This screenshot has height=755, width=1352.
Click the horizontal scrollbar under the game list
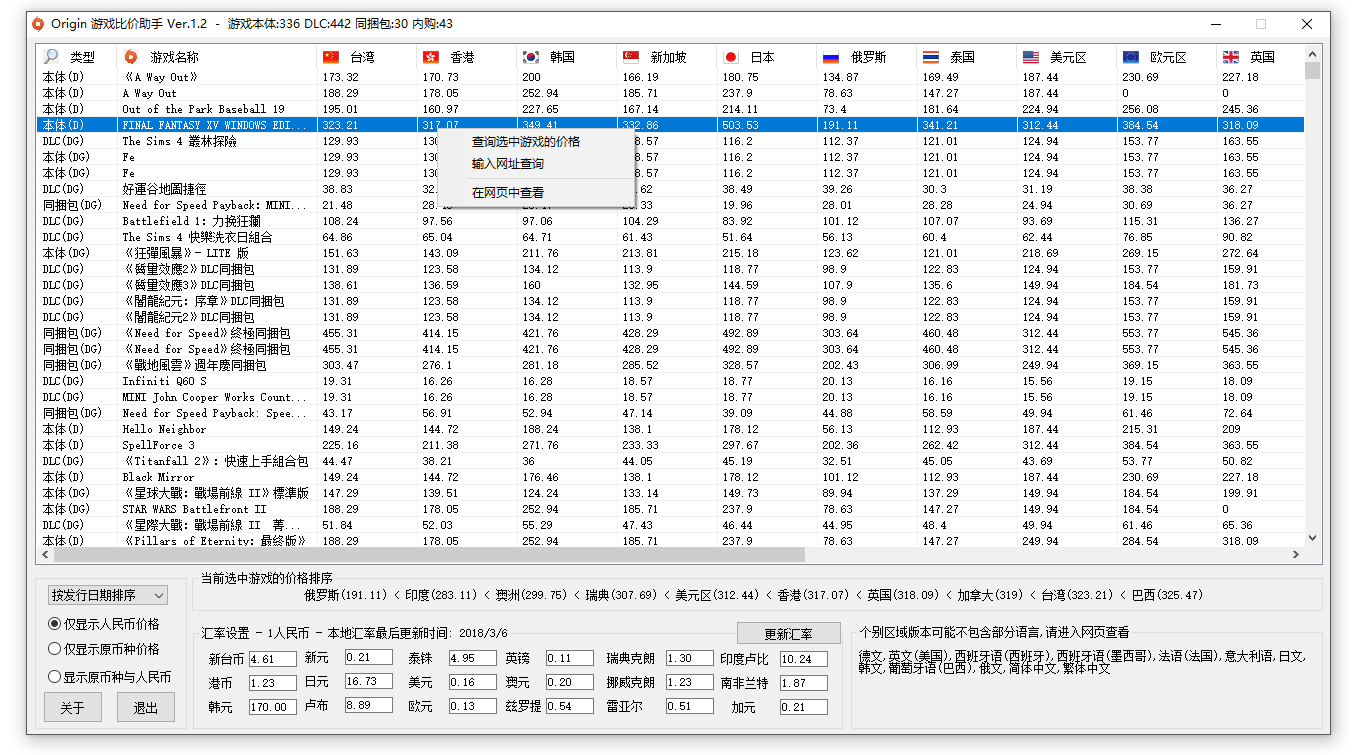(x=430, y=555)
